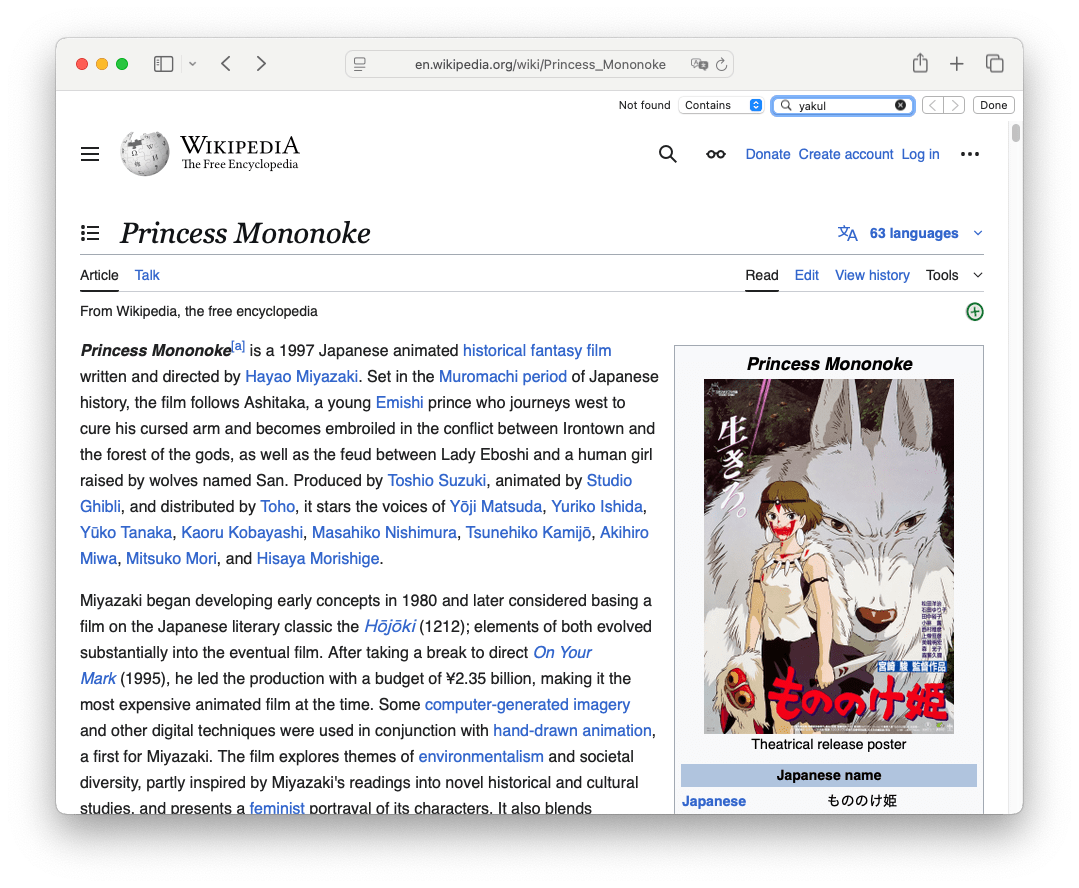Open the page settings icon in address bar

tap(360, 64)
